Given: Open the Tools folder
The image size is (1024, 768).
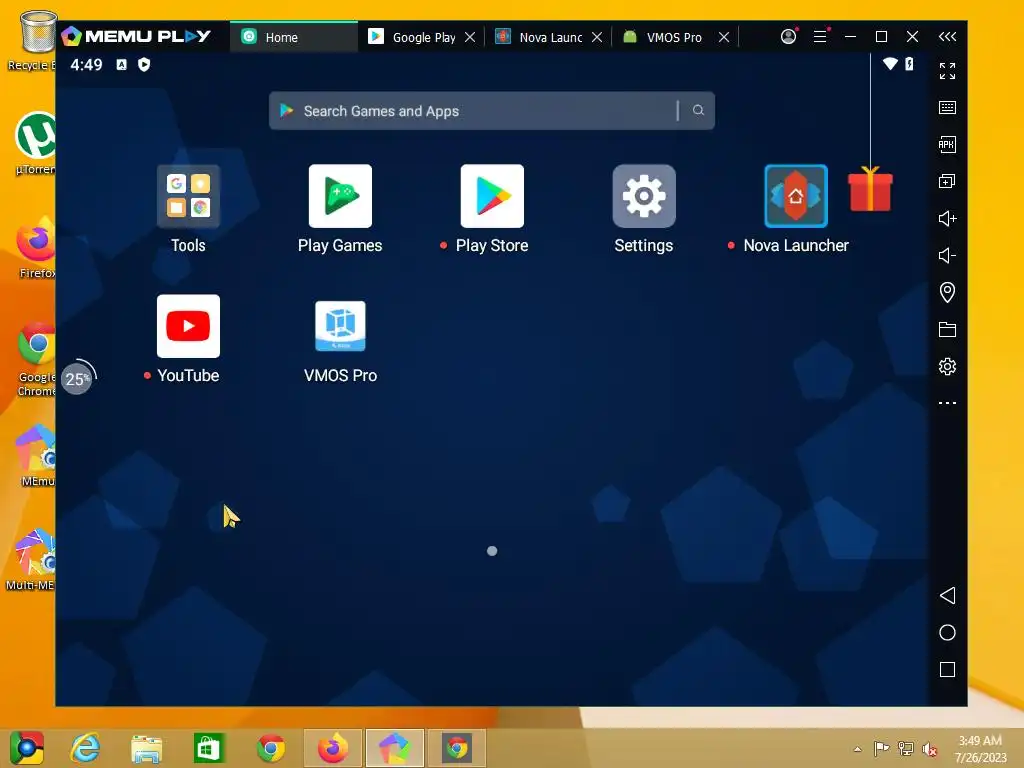Looking at the screenshot, I should (188, 196).
